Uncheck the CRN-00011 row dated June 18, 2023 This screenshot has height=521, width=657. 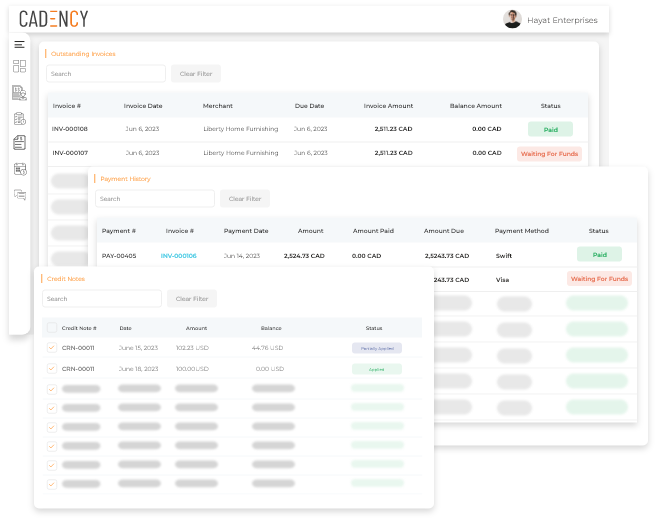coord(52,368)
